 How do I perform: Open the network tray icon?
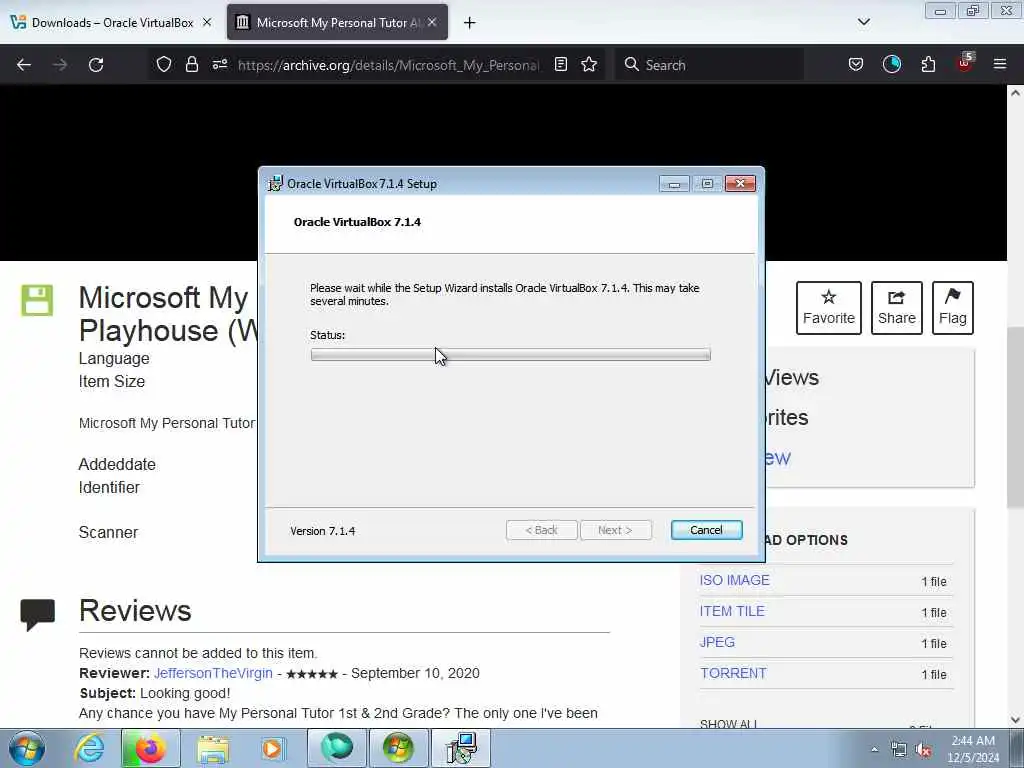(x=899, y=750)
